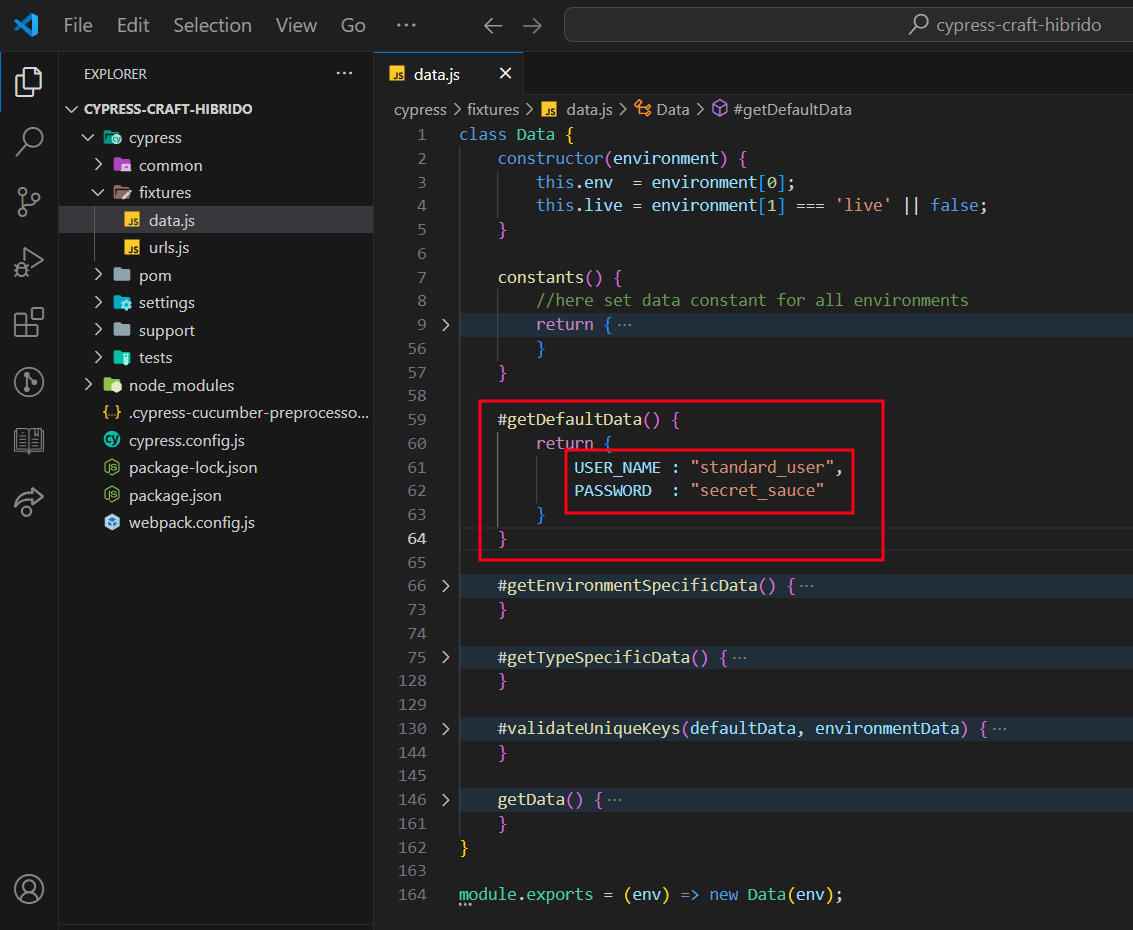Click the constructor(environment) line
1133x930 pixels.
622,158
